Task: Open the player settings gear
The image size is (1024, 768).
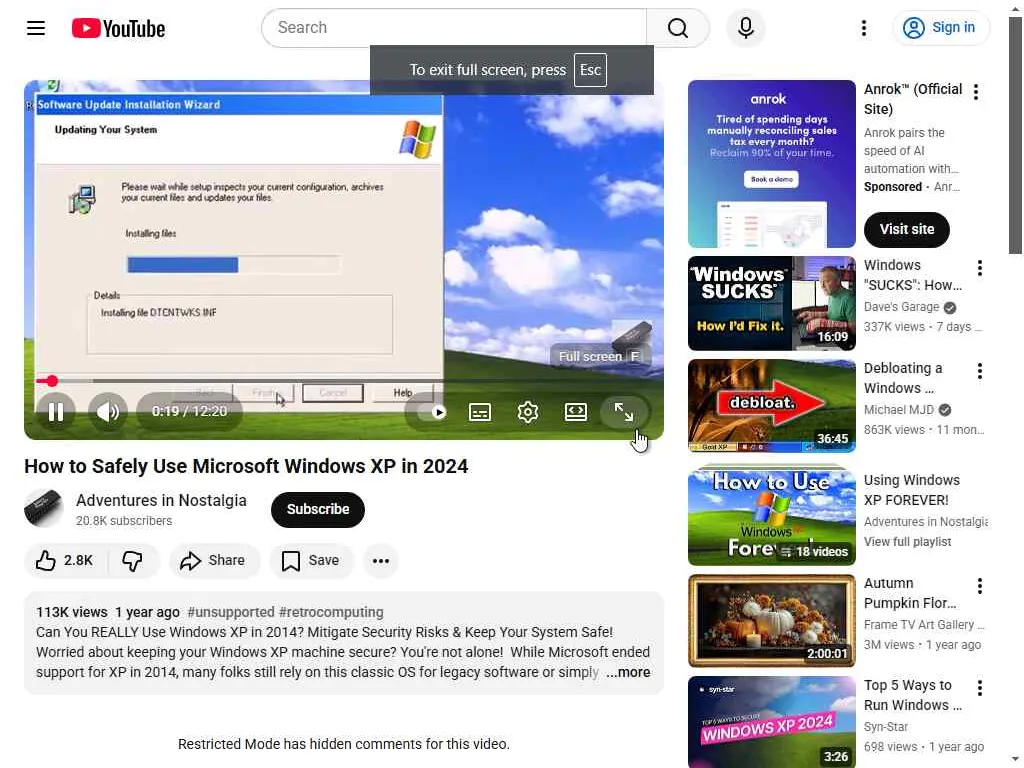Action: 528,412
